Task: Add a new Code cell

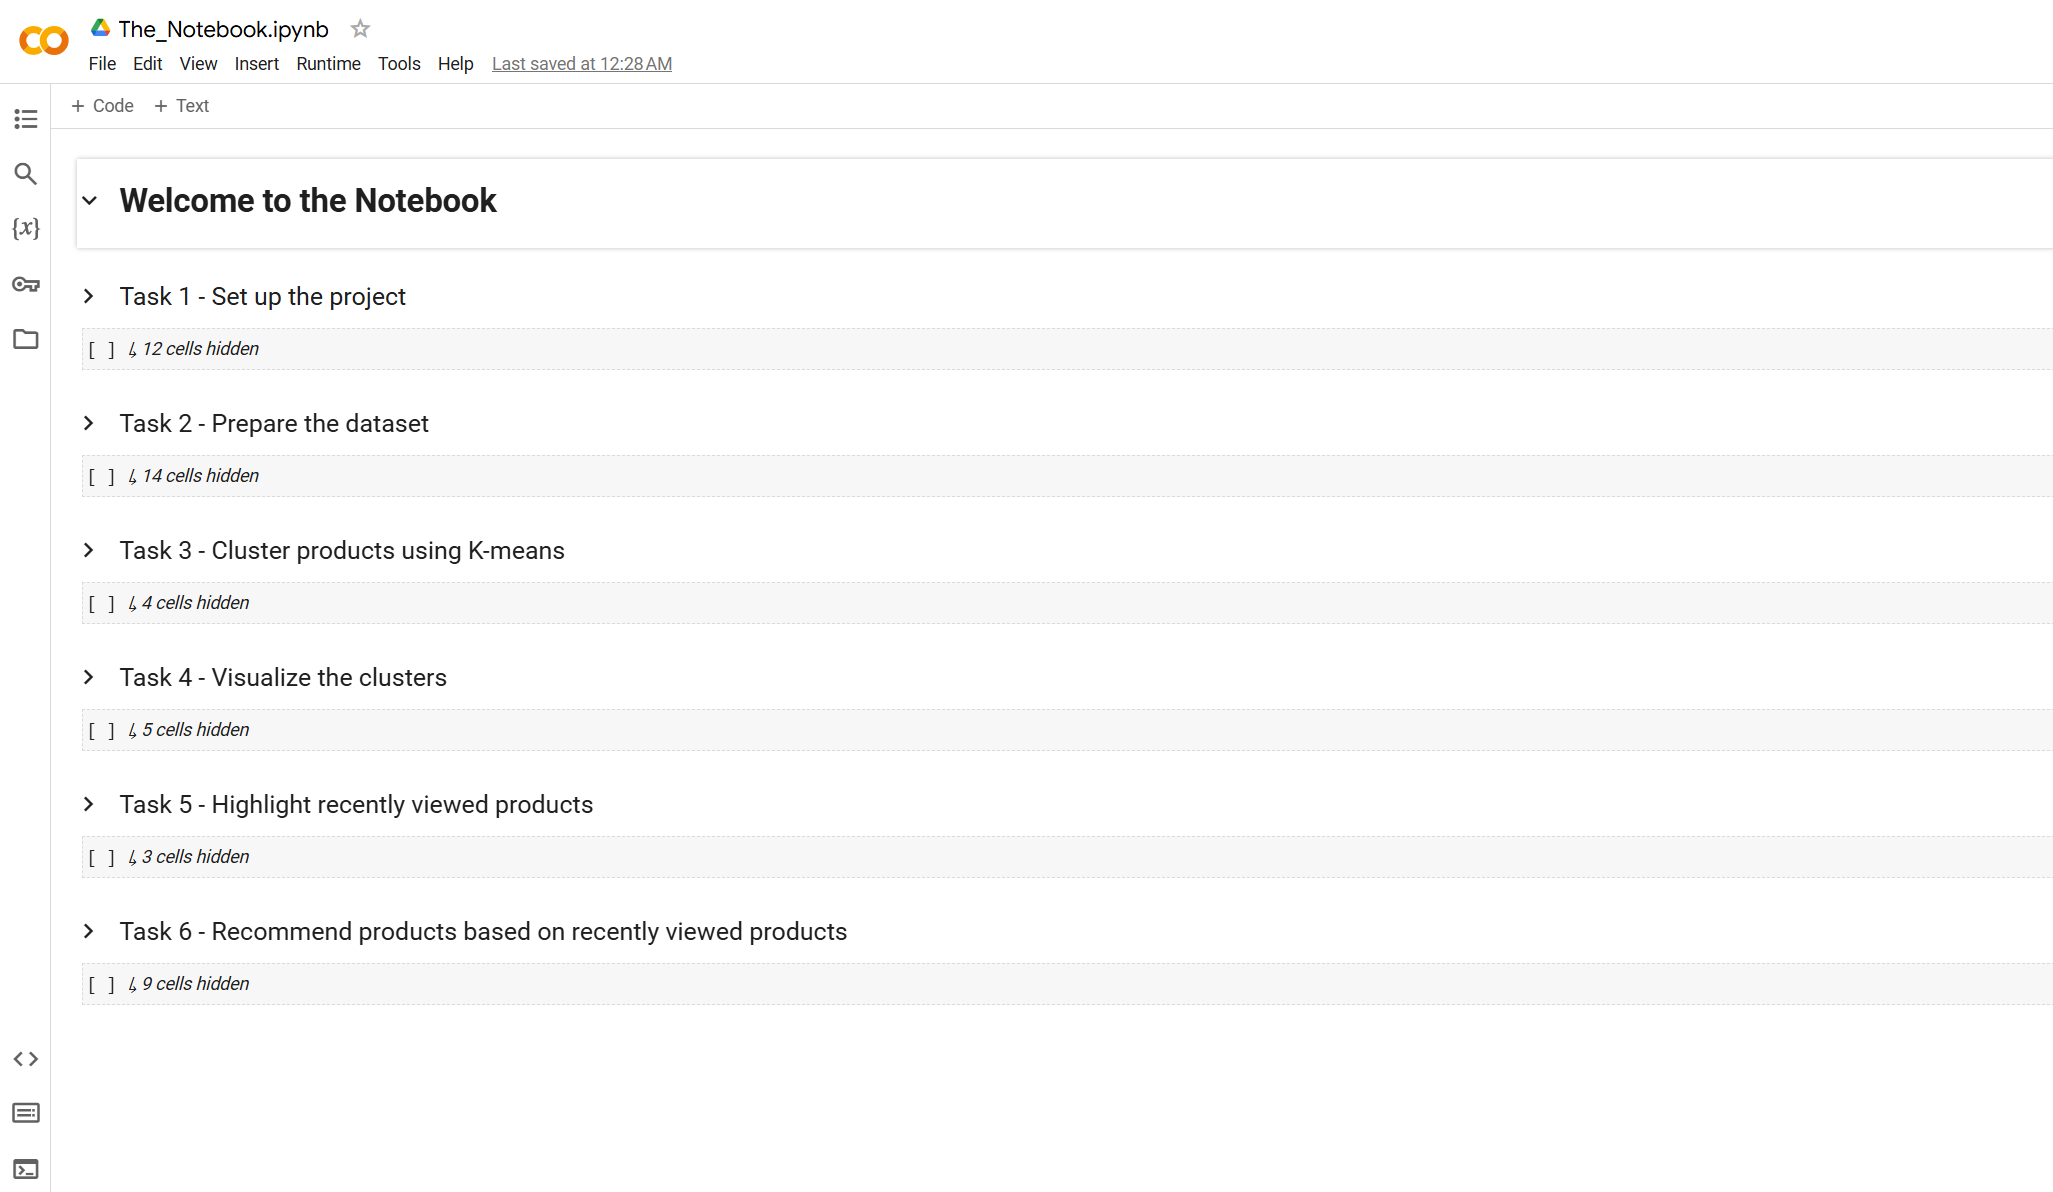Action: pos(102,106)
